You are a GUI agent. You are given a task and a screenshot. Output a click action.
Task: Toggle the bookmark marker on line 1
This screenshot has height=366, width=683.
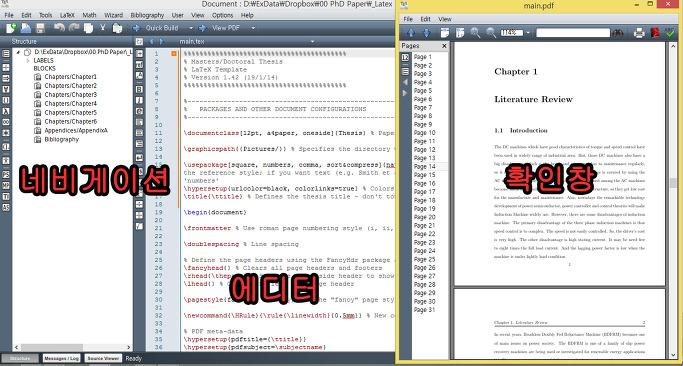point(174,54)
